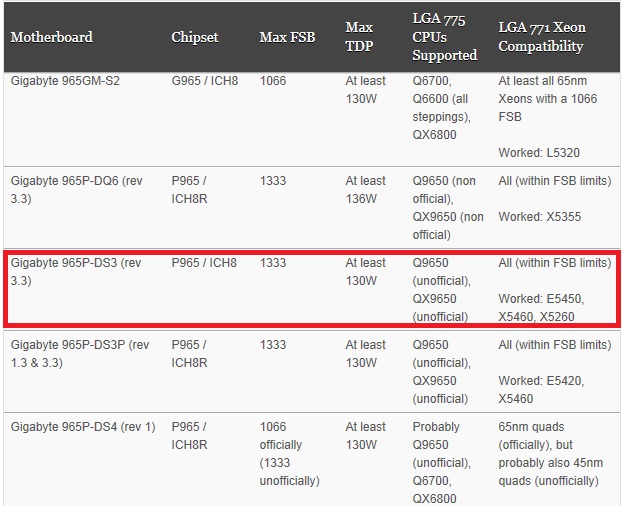Click the Max TDP column header
This screenshot has height=506, width=624.
pos(359,37)
